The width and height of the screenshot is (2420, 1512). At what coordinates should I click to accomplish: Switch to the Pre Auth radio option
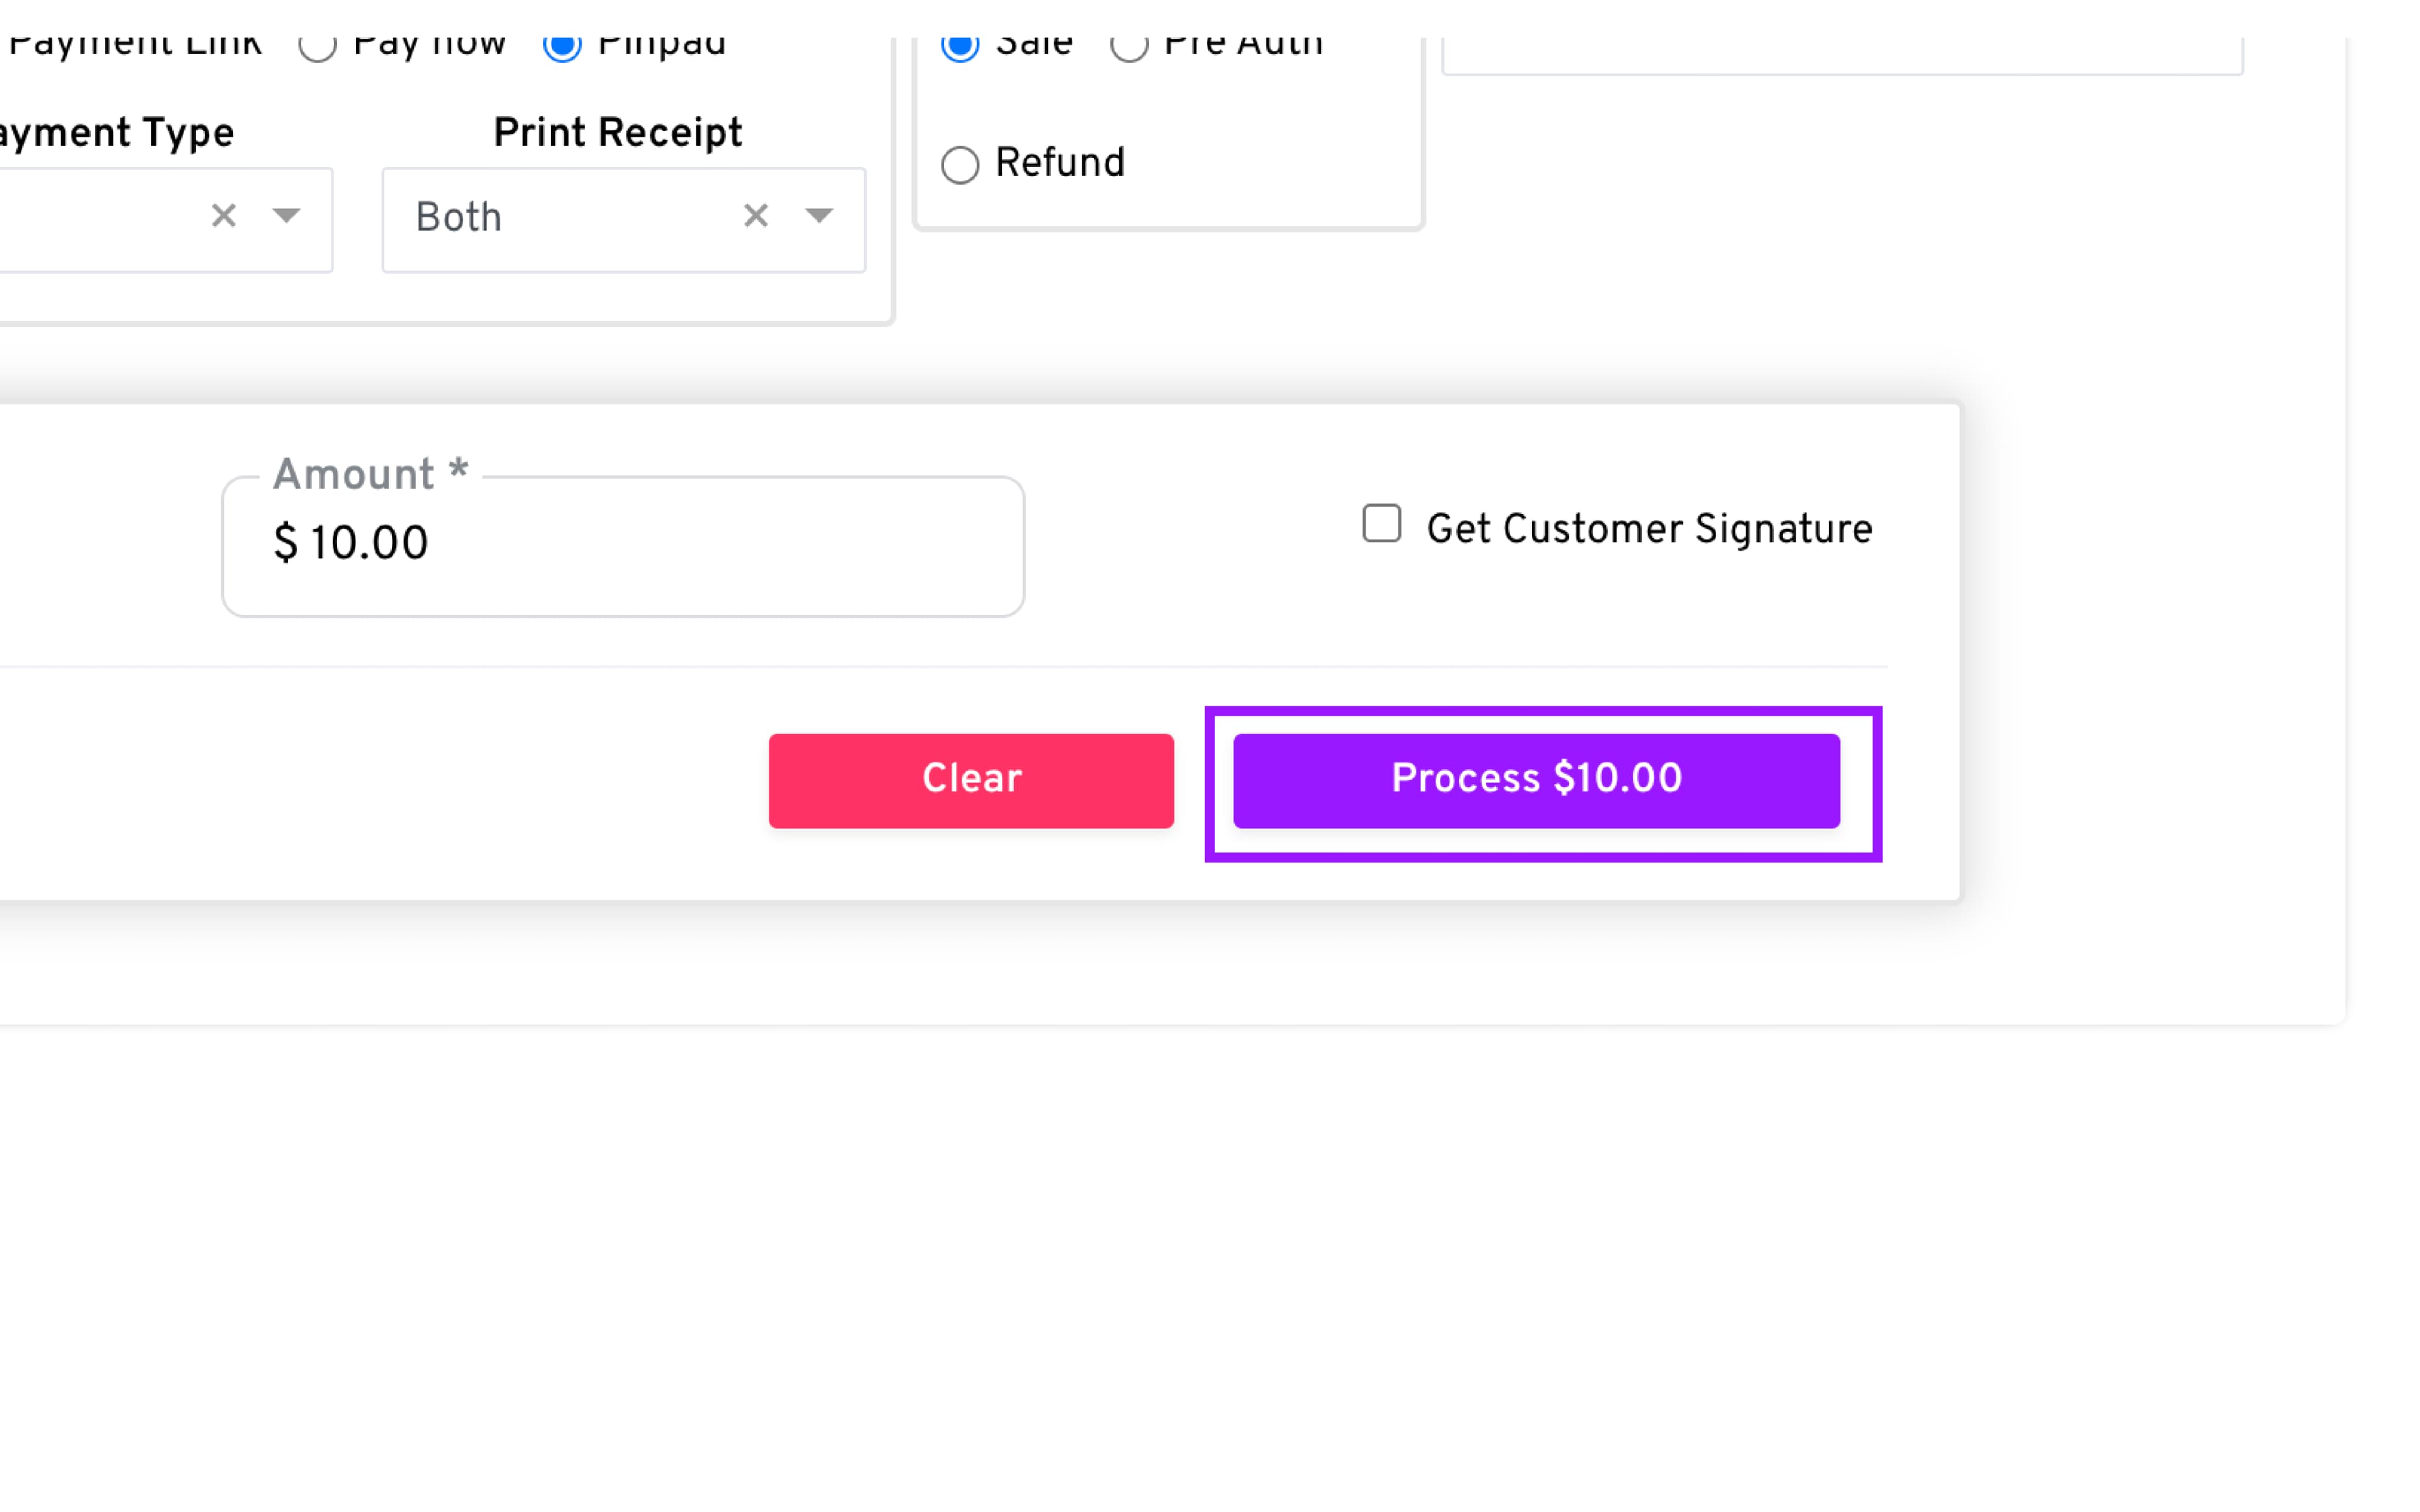point(1129,46)
